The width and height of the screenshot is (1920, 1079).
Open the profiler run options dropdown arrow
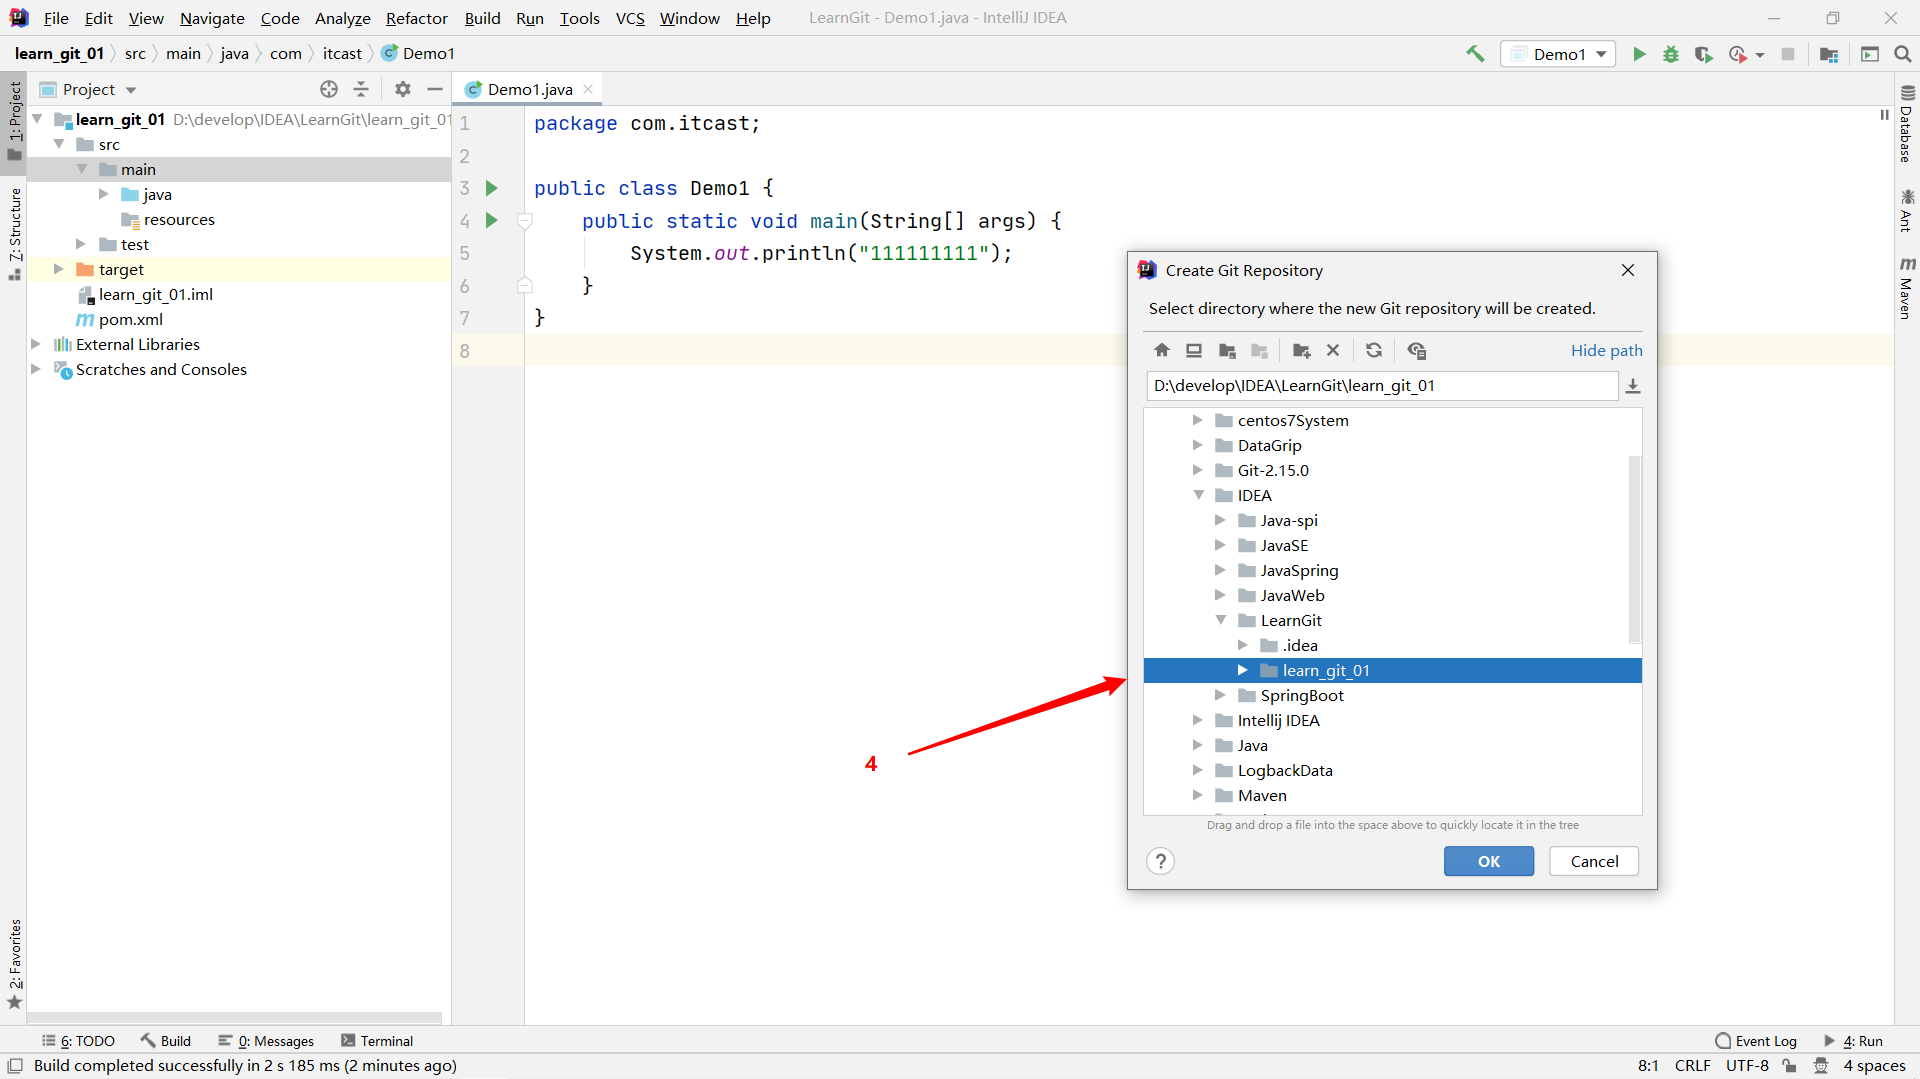tap(1760, 55)
